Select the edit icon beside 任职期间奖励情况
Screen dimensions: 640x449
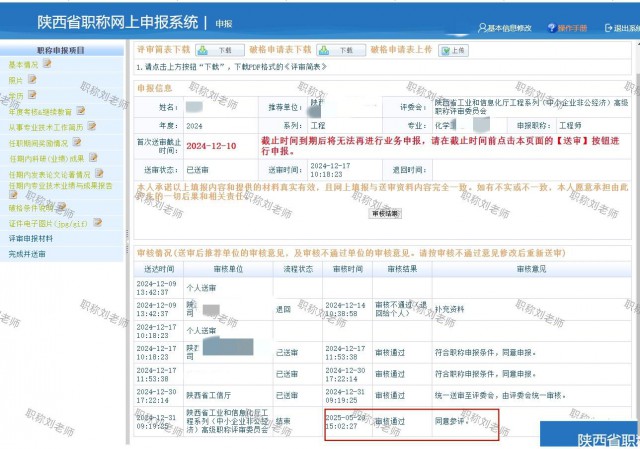tap(77, 143)
